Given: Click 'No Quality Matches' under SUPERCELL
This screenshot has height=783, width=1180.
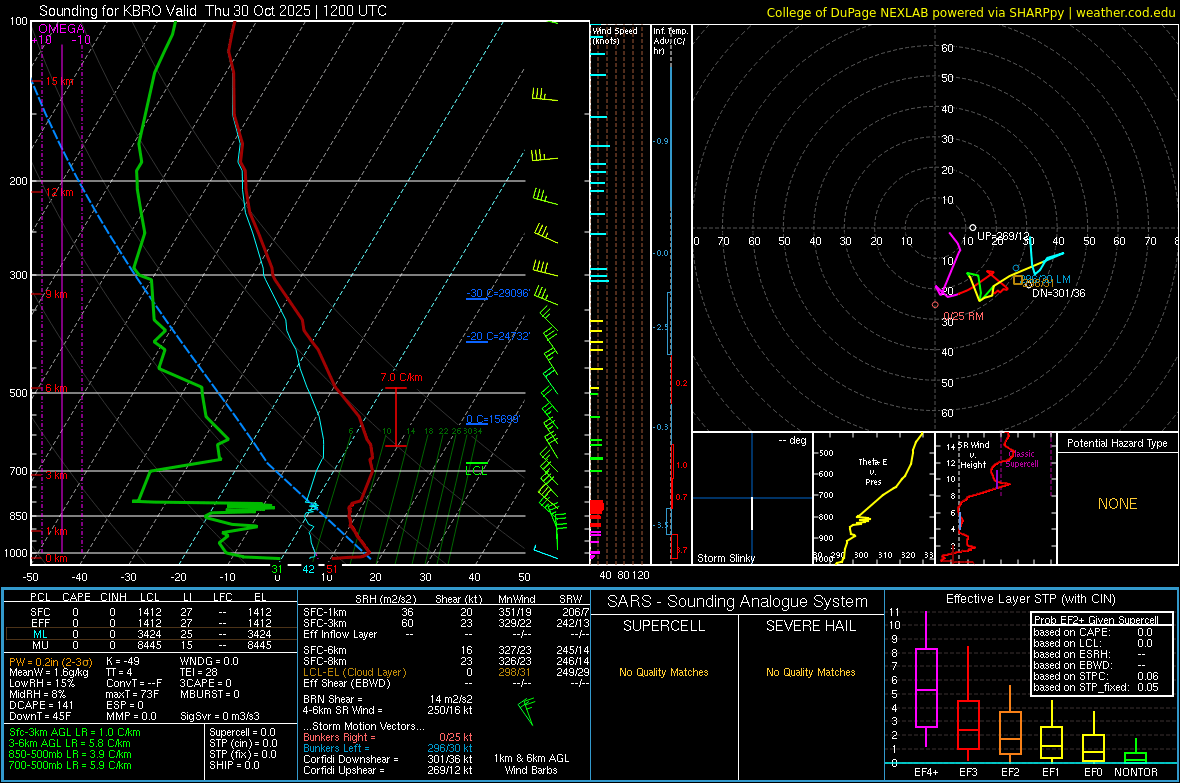Looking at the screenshot, I should click(x=664, y=672).
